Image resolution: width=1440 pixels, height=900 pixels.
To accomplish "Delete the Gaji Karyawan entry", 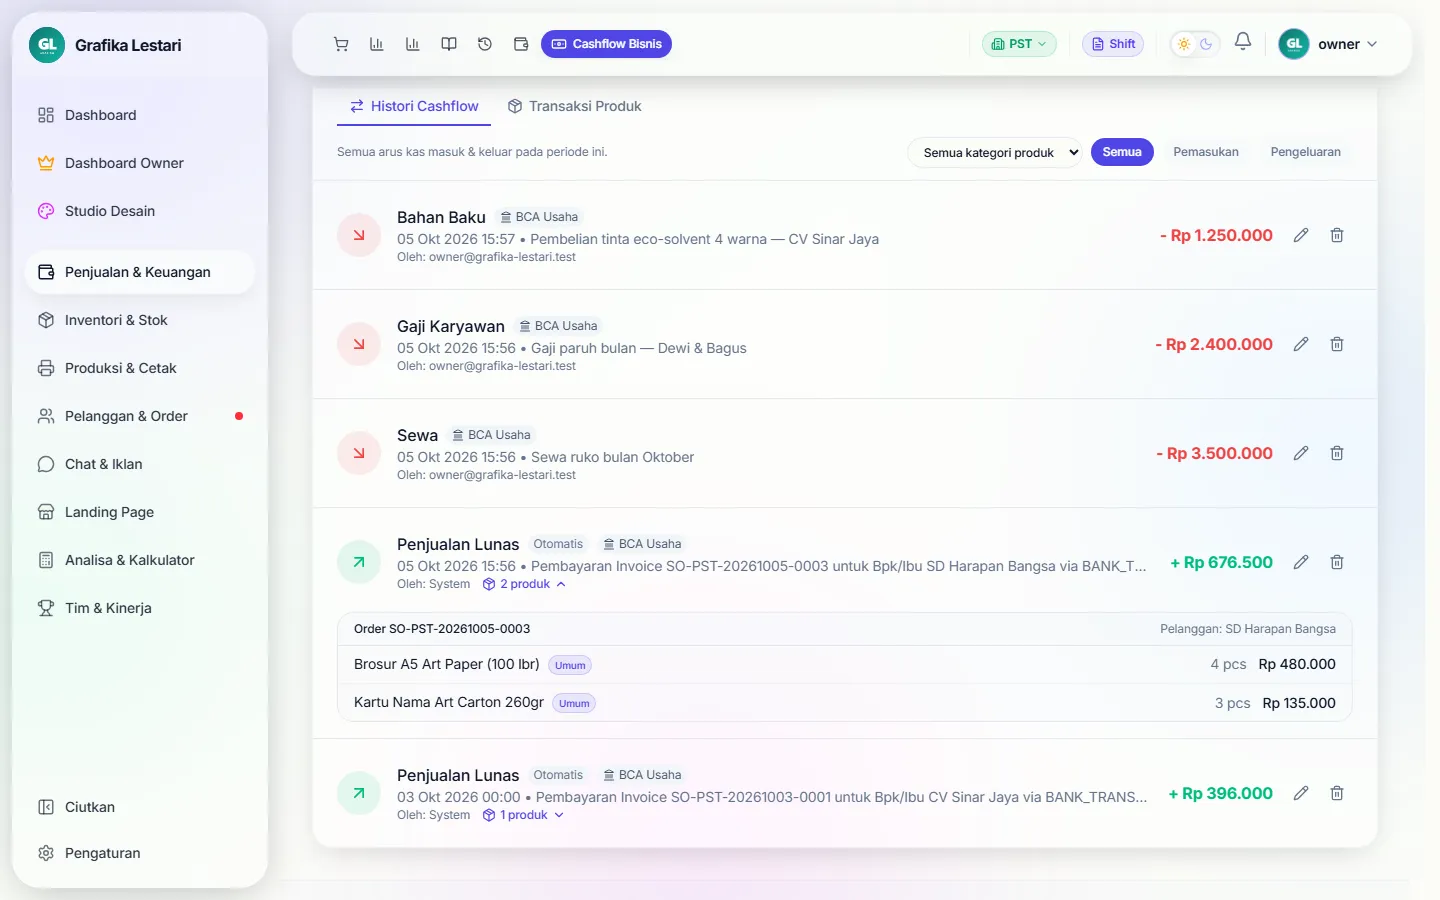I will pyautogui.click(x=1337, y=344).
